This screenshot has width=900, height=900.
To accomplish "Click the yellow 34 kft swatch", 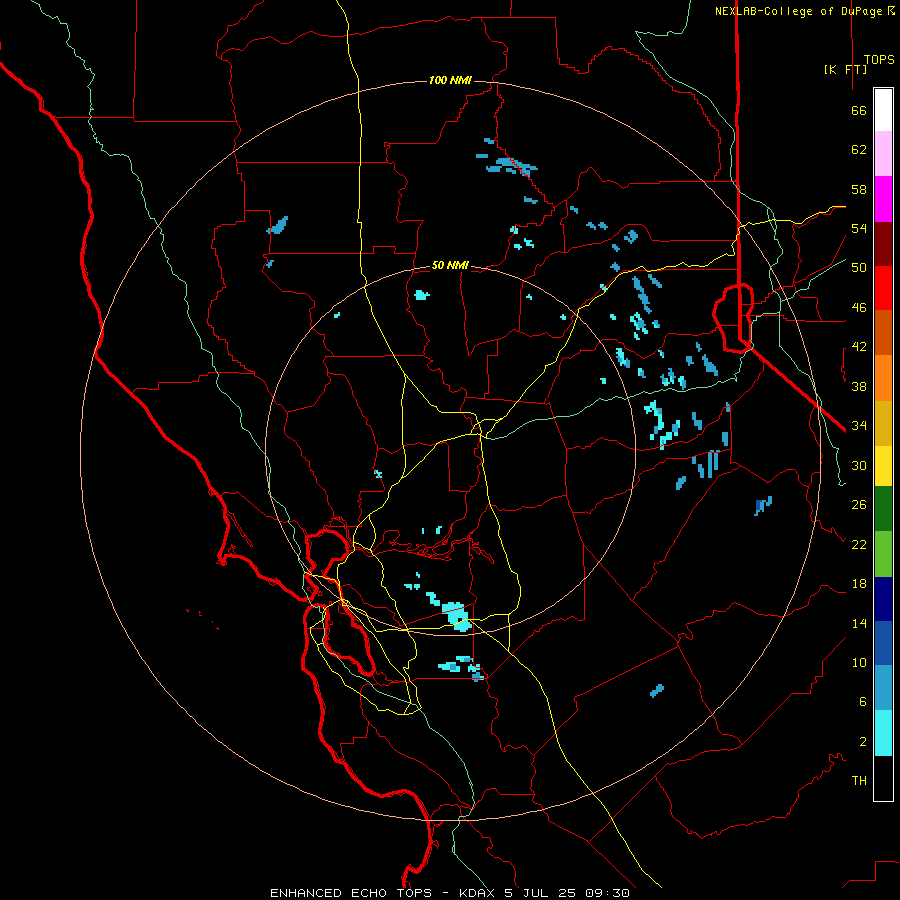I will pos(883,466).
